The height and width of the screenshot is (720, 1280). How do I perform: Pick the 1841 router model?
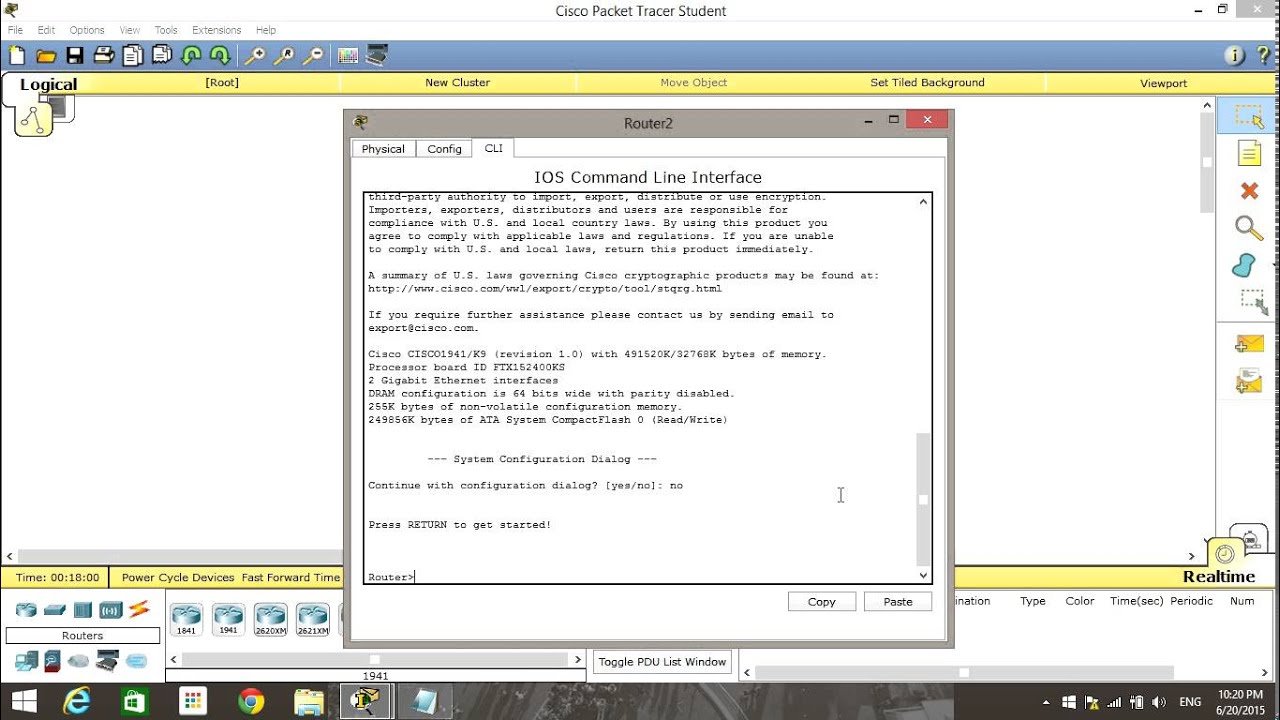tap(186, 620)
